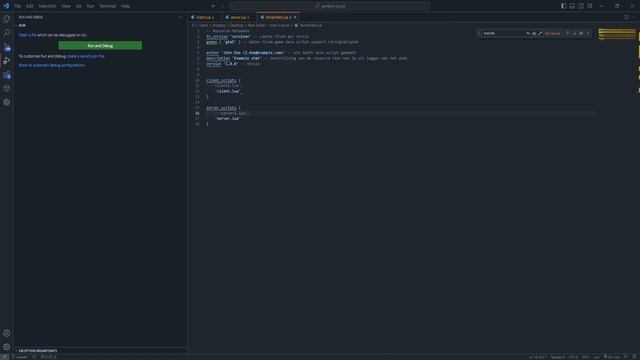The image size is (640, 360).
Task: Click the "client.lua" string on line 12
Action: (x=228, y=91)
